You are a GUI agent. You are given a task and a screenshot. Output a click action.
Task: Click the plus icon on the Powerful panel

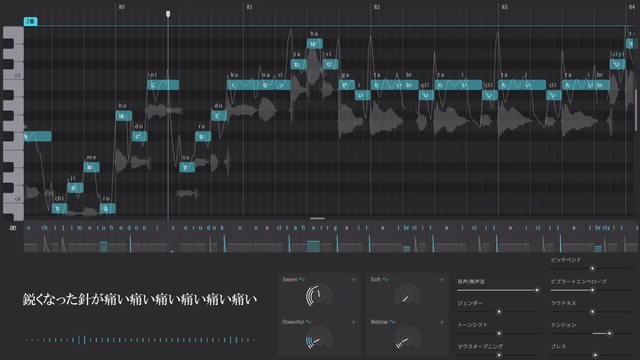coord(353,322)
